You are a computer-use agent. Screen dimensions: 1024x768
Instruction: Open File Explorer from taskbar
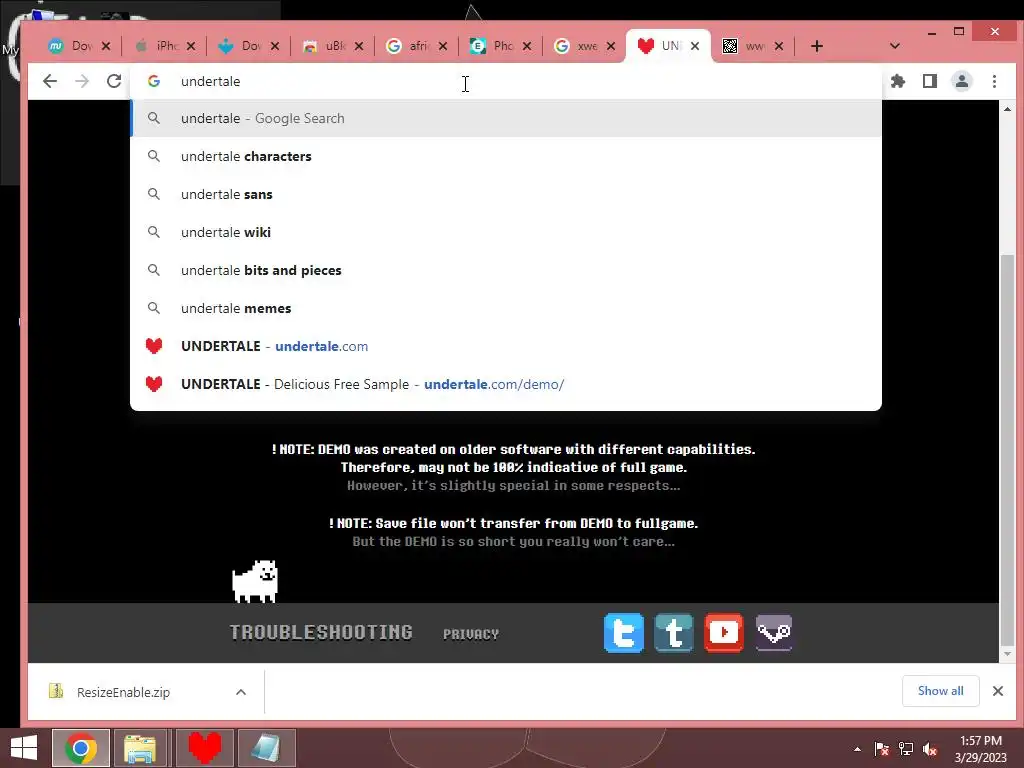[140, 748]
